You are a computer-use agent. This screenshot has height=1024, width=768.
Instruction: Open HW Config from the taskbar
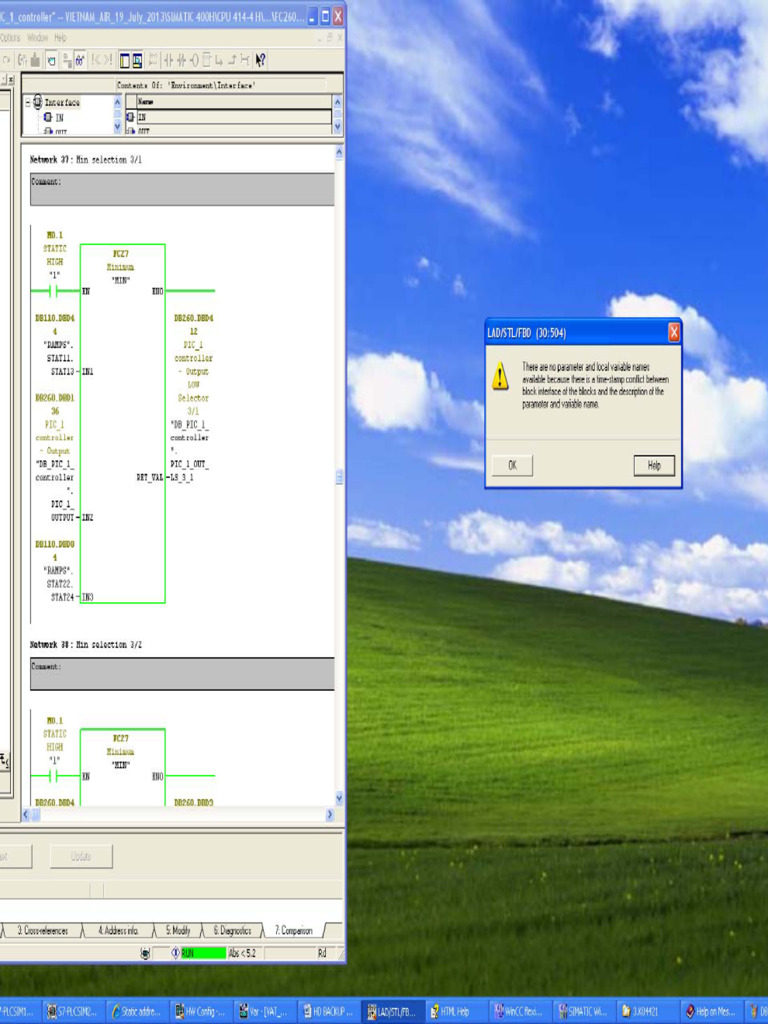[200, 1012]
